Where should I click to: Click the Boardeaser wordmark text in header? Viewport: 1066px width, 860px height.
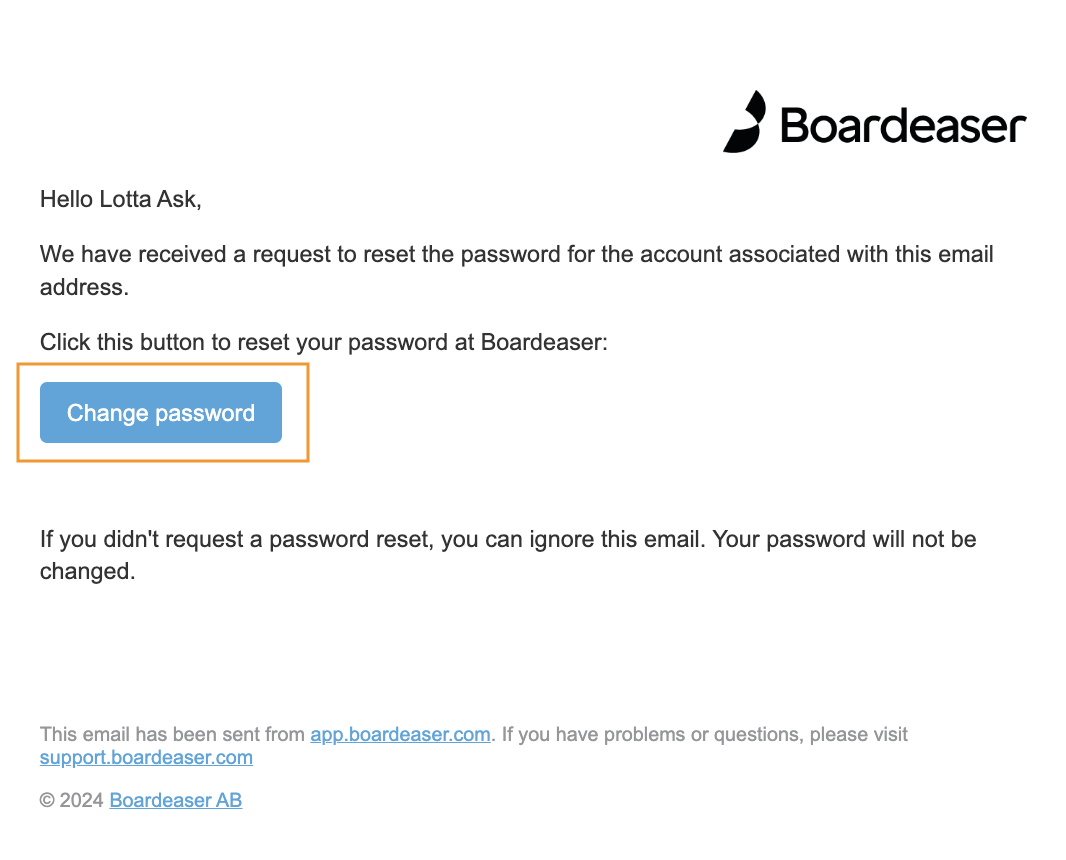click(x=904, y=126)
